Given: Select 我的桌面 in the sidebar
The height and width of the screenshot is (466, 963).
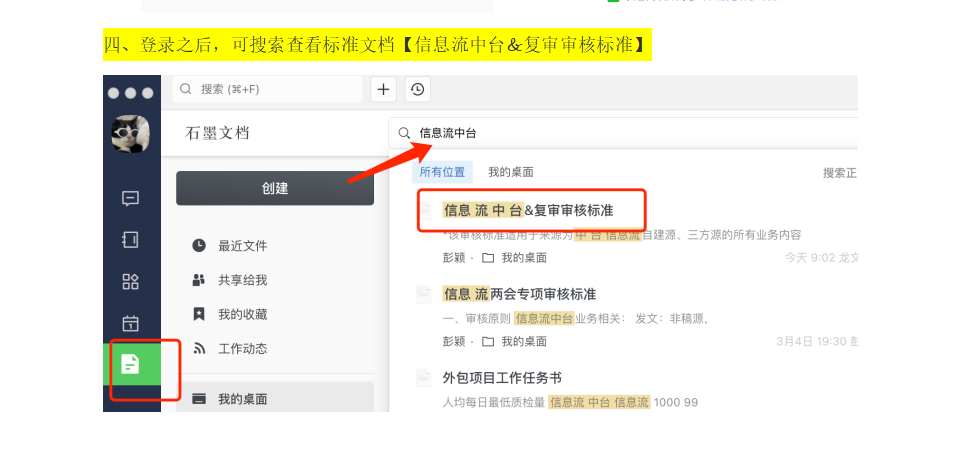Looking at the screenshot, I should pyautogui.click(x=275, y=399).
